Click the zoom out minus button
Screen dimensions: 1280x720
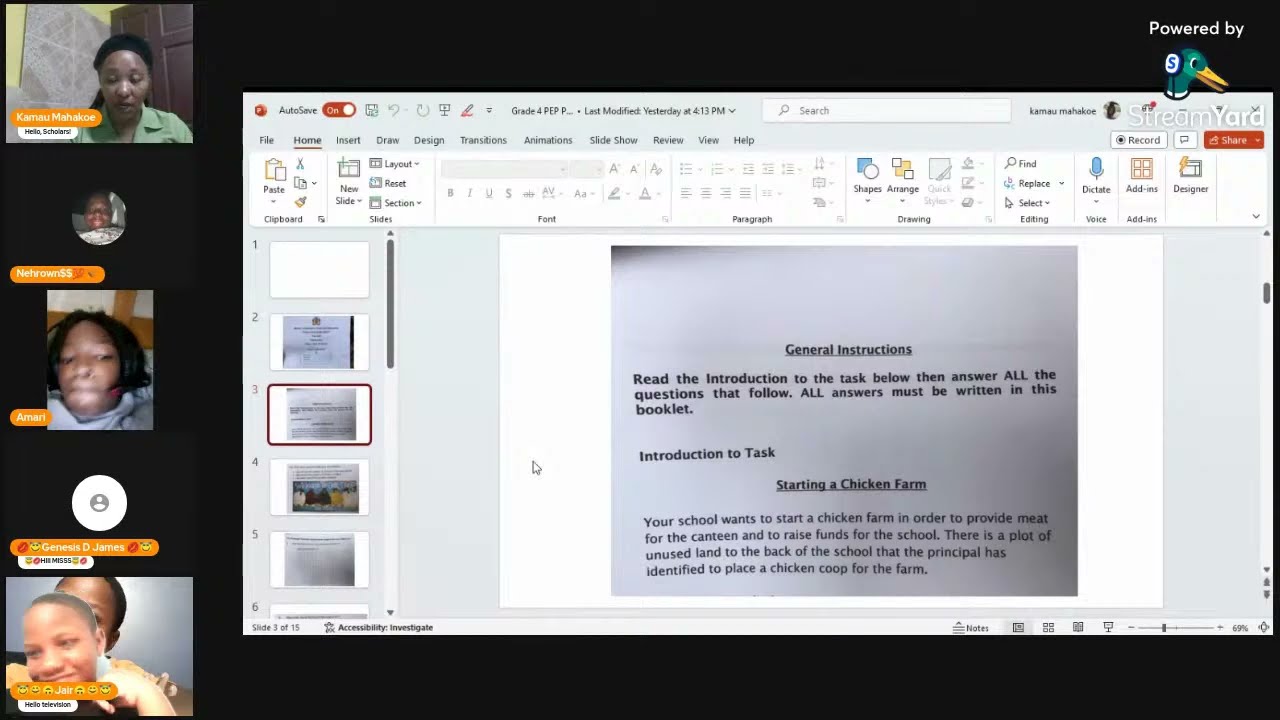(1131, 627)
